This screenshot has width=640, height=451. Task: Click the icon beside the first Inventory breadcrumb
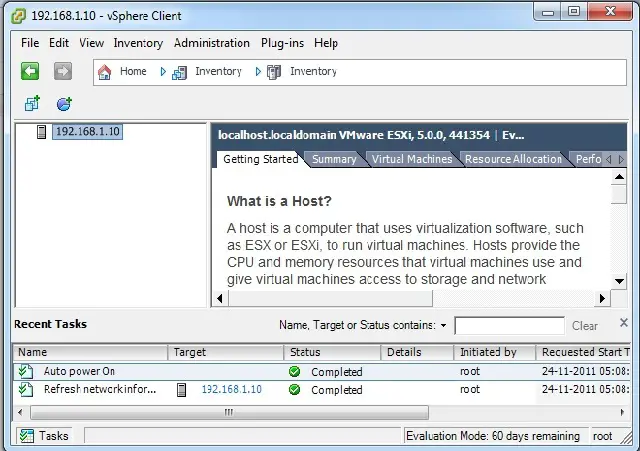180,73
